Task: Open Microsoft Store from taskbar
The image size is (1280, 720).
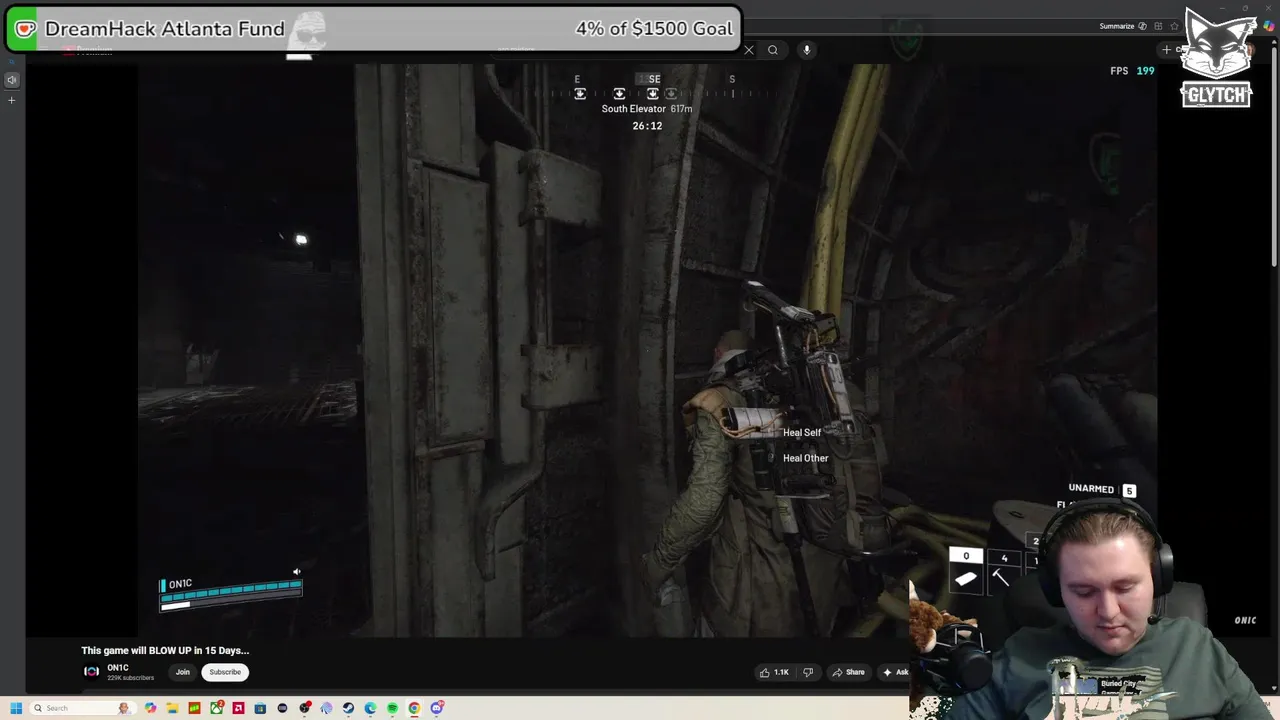Action: pyautogui.click(x=260, y=708)
